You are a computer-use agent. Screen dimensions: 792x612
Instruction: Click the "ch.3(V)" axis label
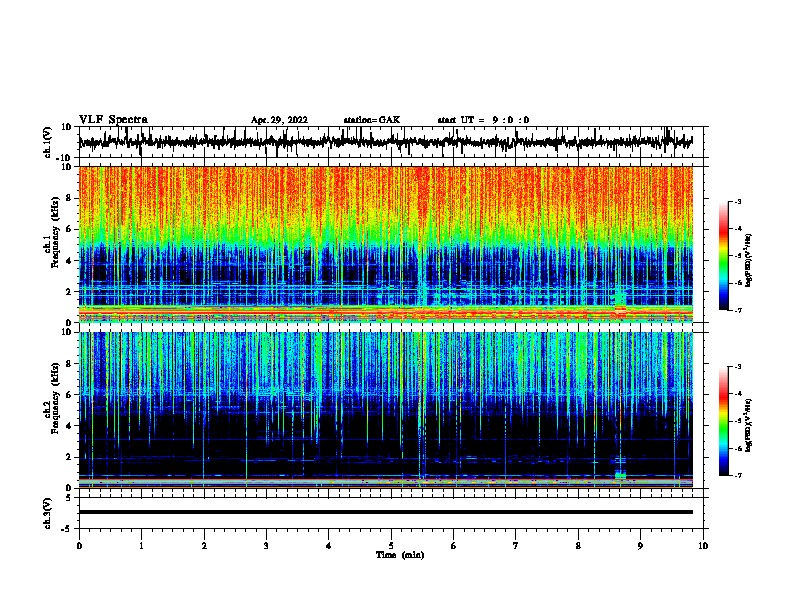pos(48,513)
